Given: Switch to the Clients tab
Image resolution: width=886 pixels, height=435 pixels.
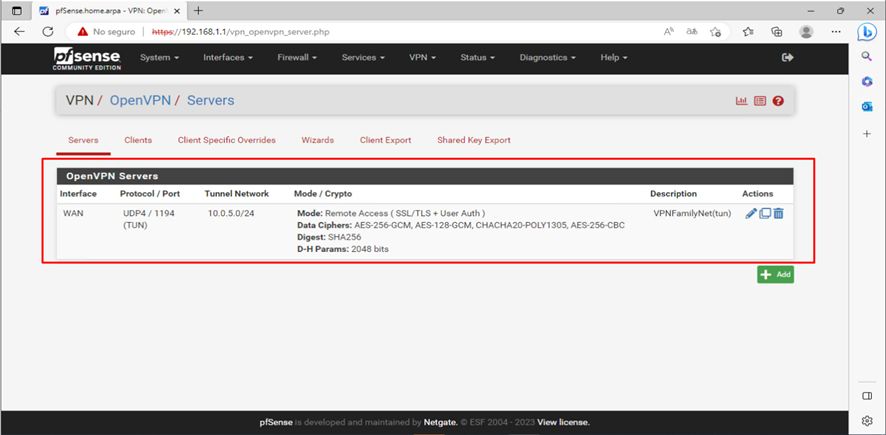Looking at the screenshot, I should [138, 140].
